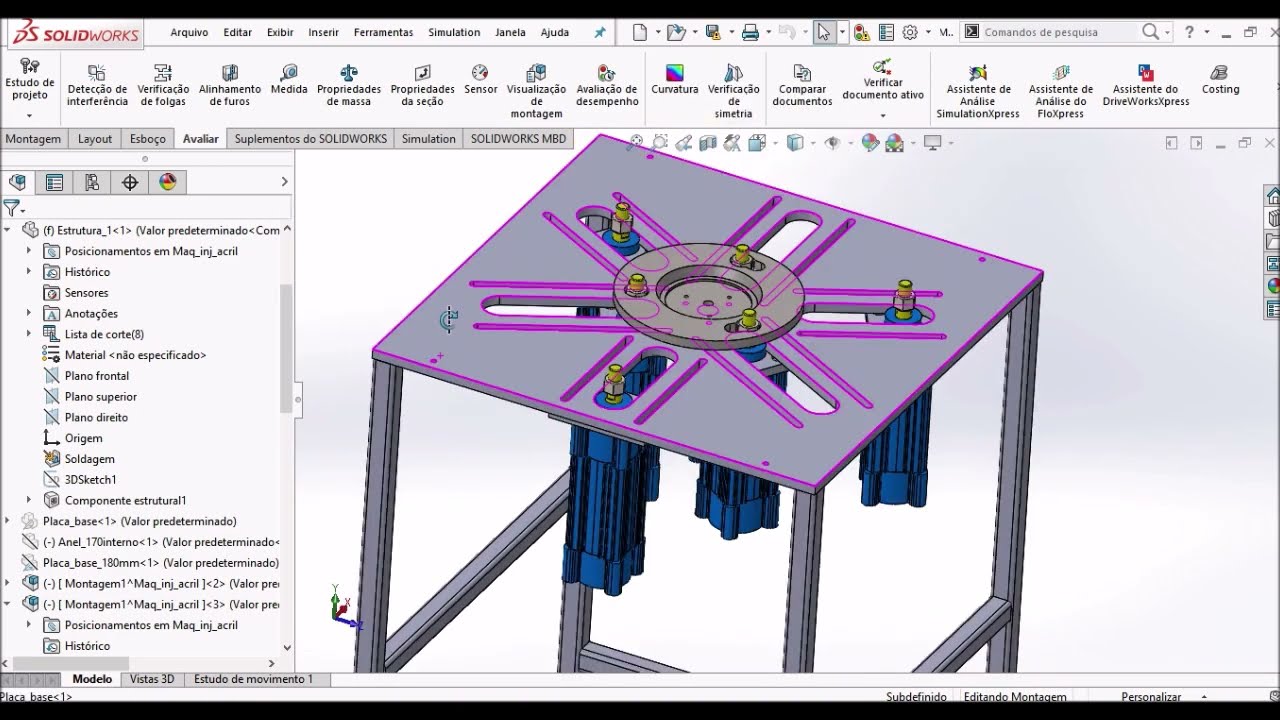Screen dimensions: 1280x720
Task: Click Personalizar in the status bar
Action: pos(1151,697)
